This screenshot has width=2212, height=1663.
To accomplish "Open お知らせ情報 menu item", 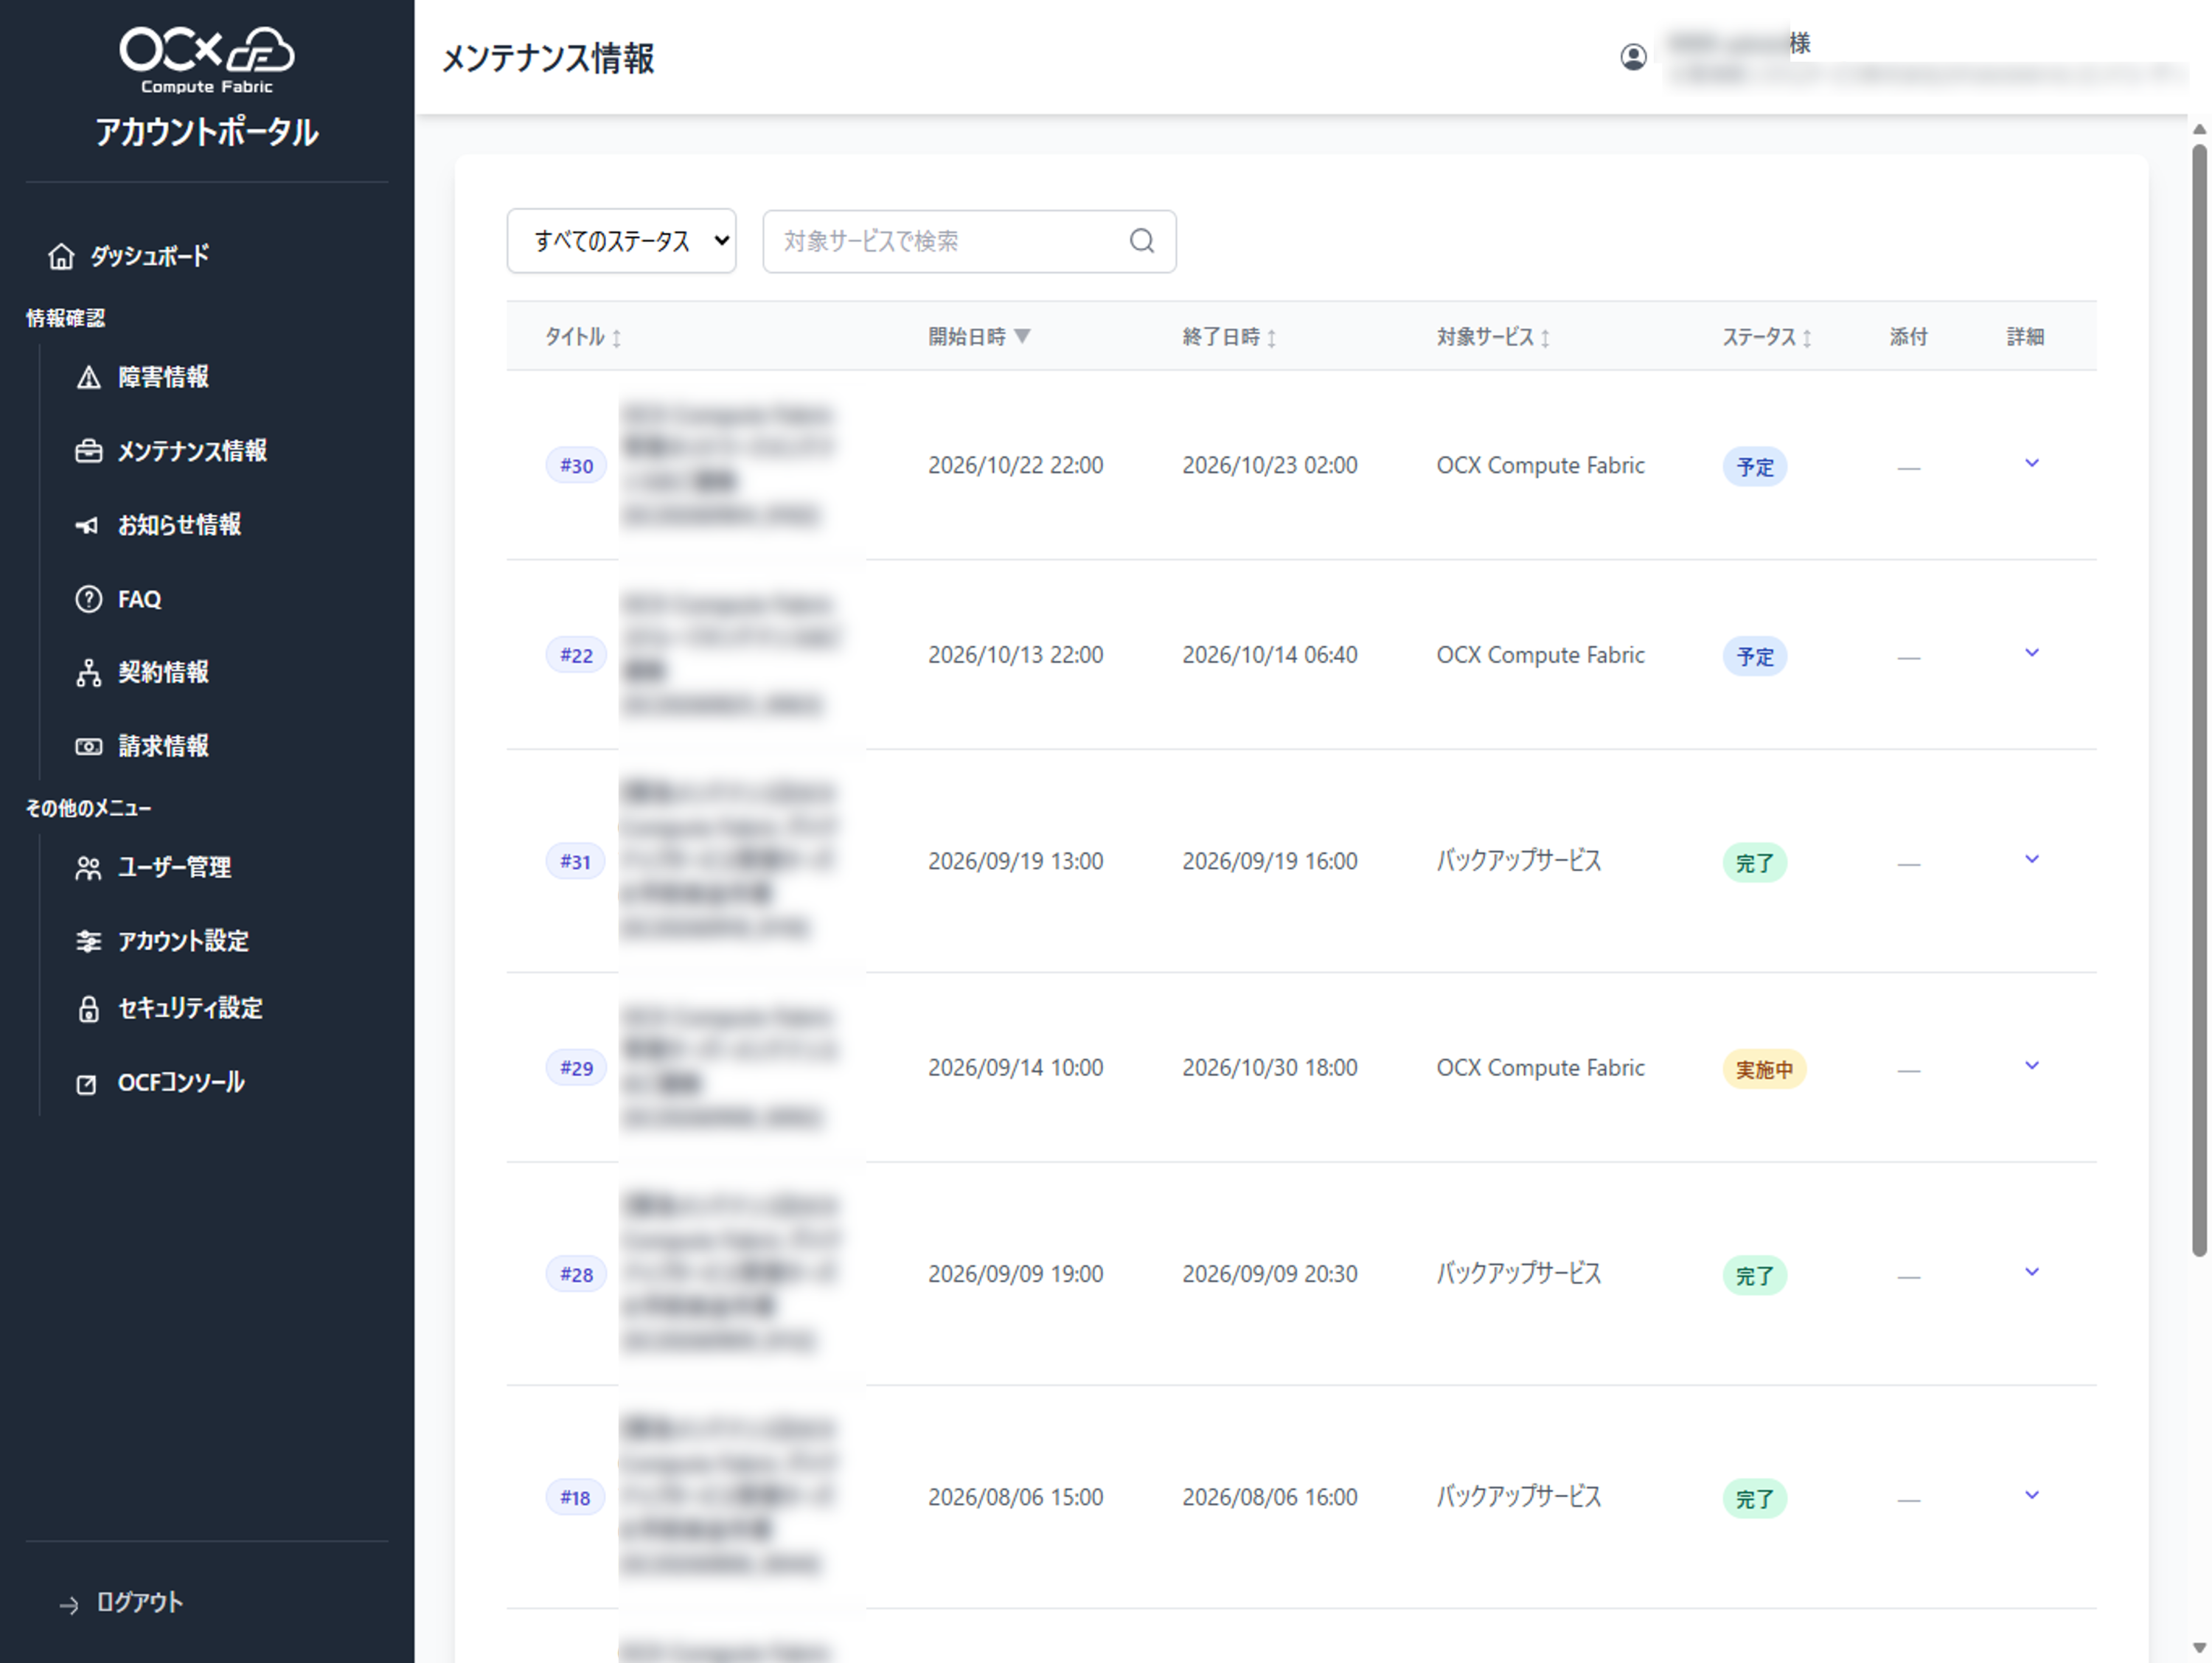I will [x=179, y=525].
